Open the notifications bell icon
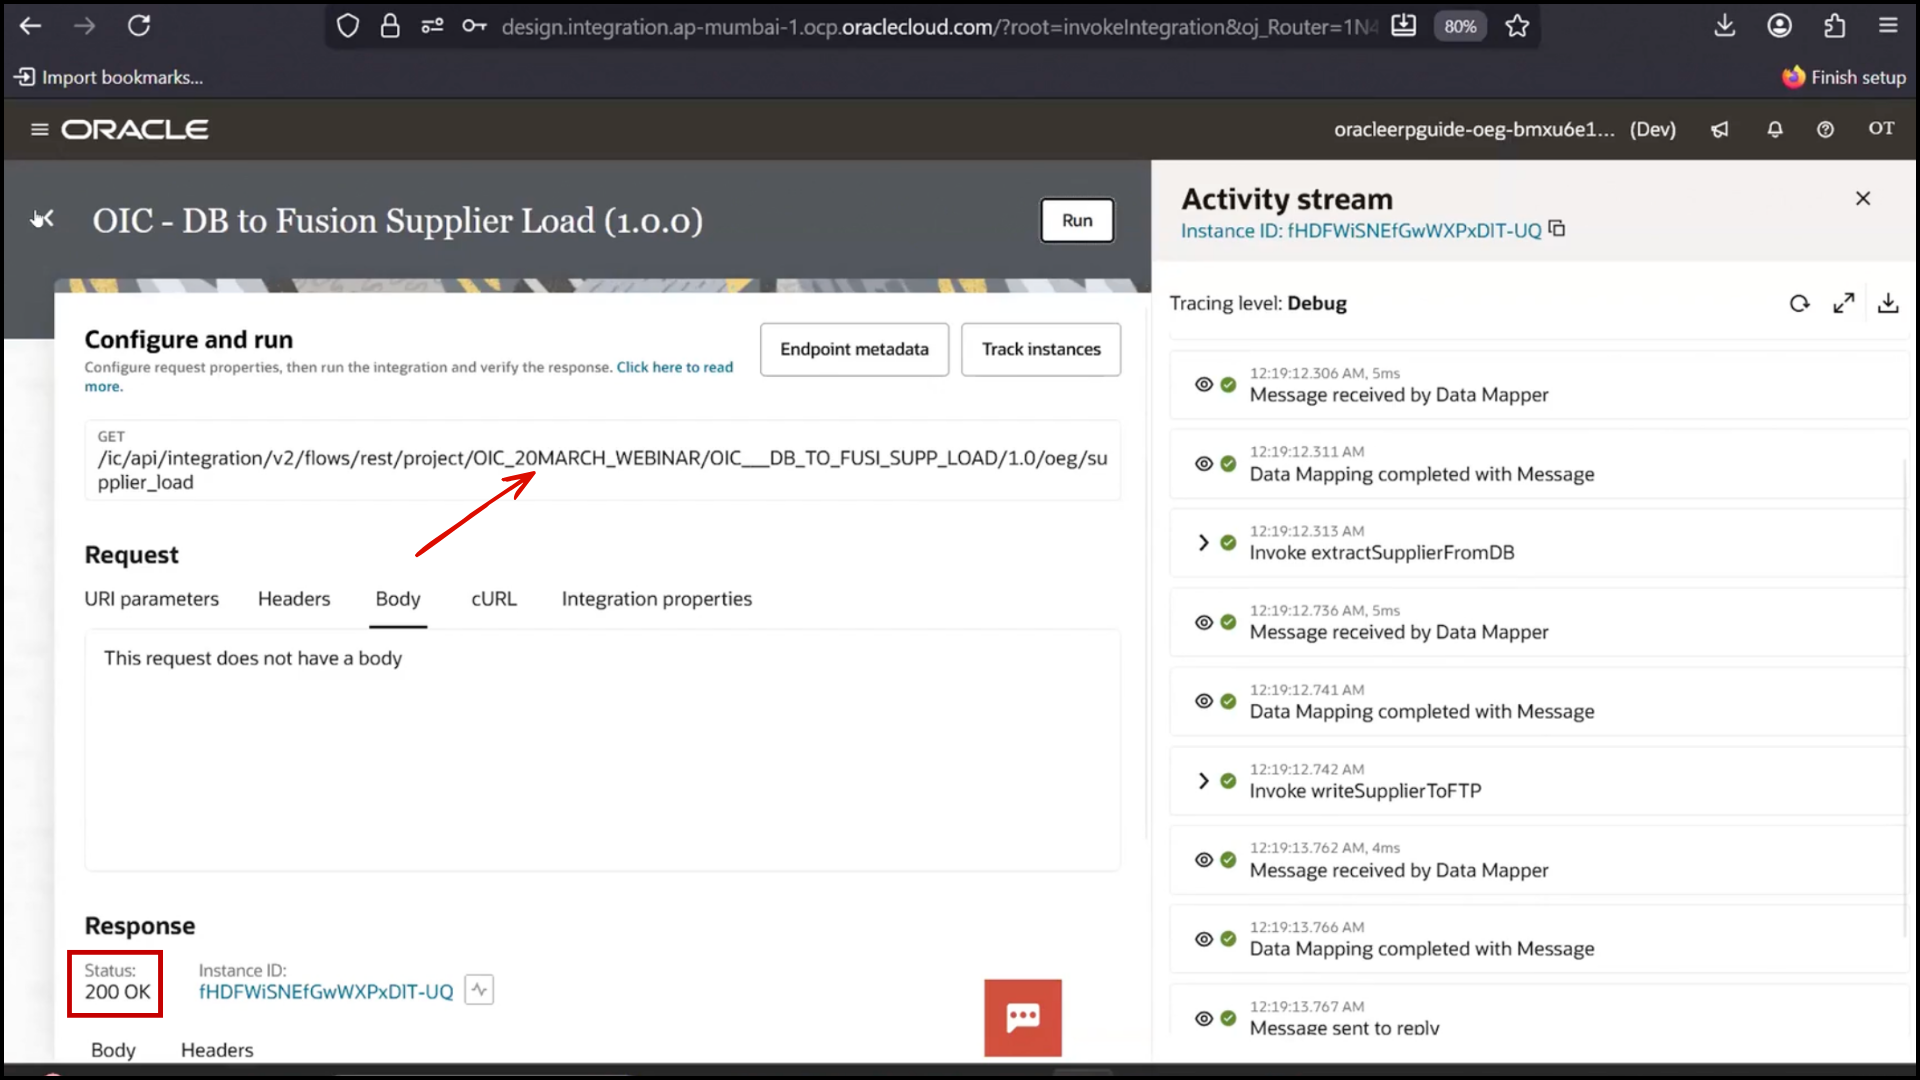Image resolution: width=1920 pixels, height=1080 pixels. tap(1775, 129)
